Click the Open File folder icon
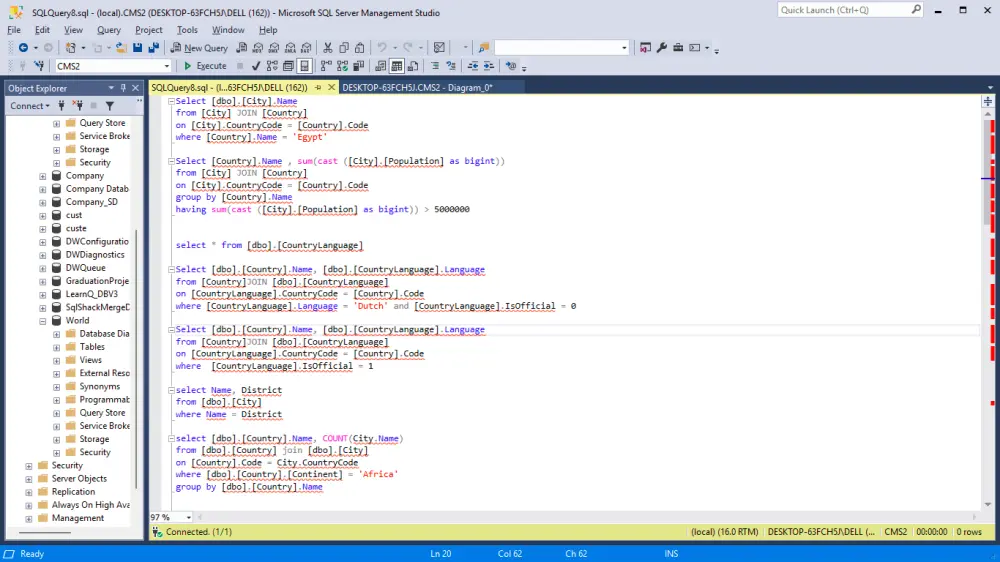 click(x=121, y=48)
